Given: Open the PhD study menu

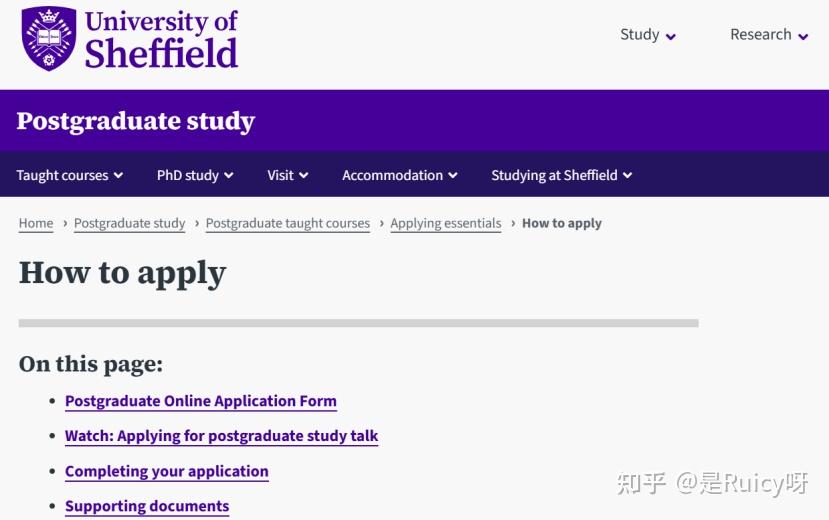Looking at the screenshot, I should click(195, 175).
